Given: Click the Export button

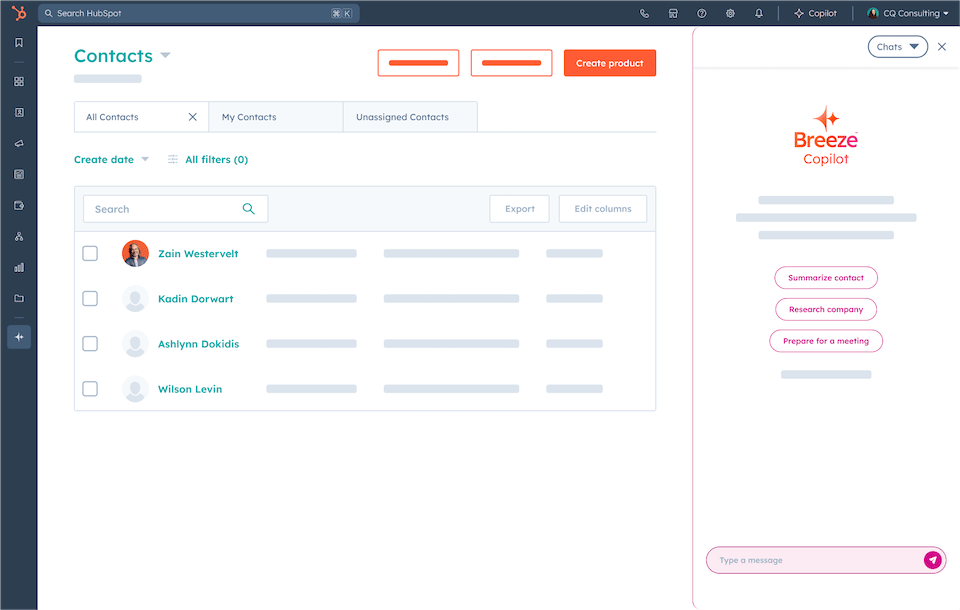Looking at the screenshot, I should tap(520, 209).
